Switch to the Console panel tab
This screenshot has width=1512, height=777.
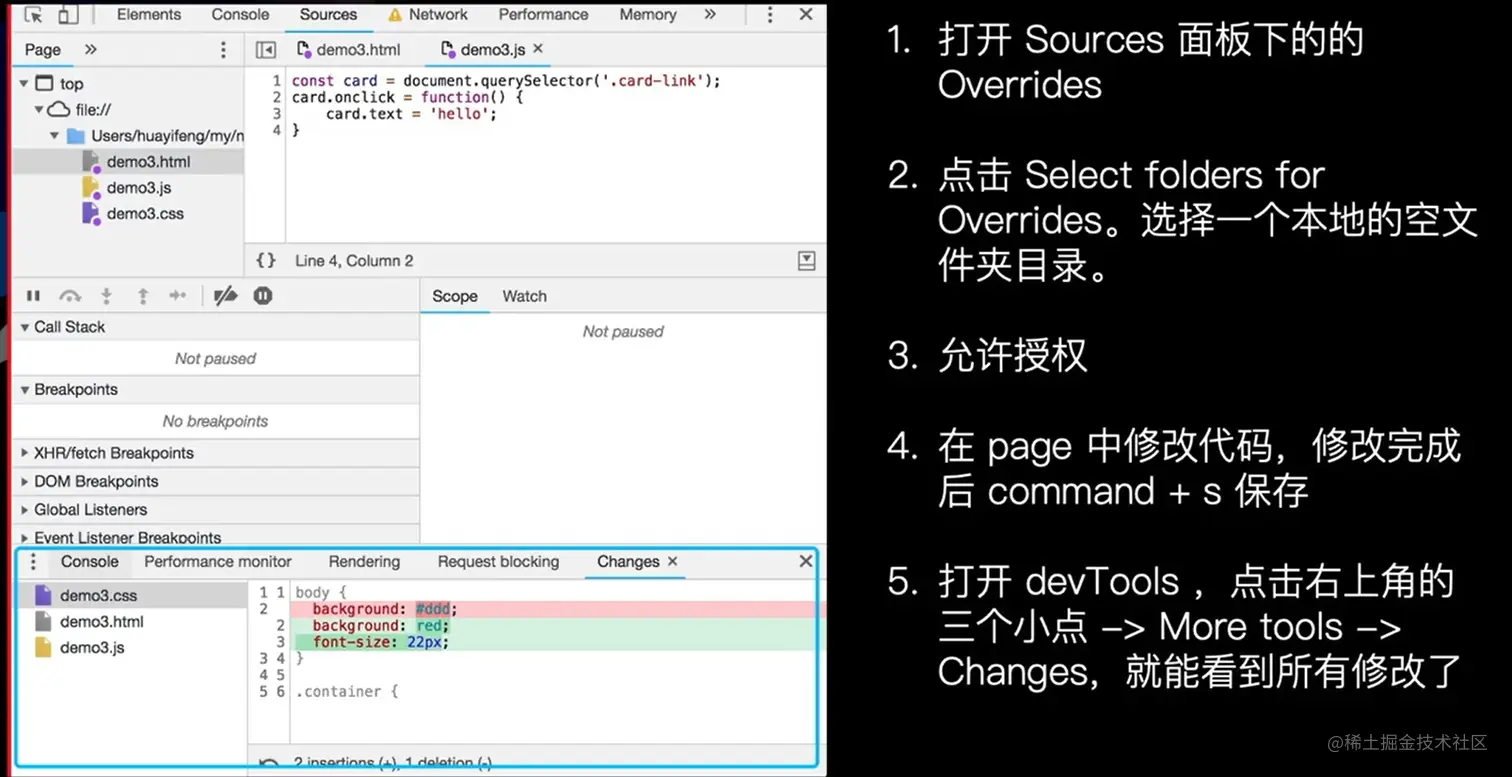click(240, 15)
